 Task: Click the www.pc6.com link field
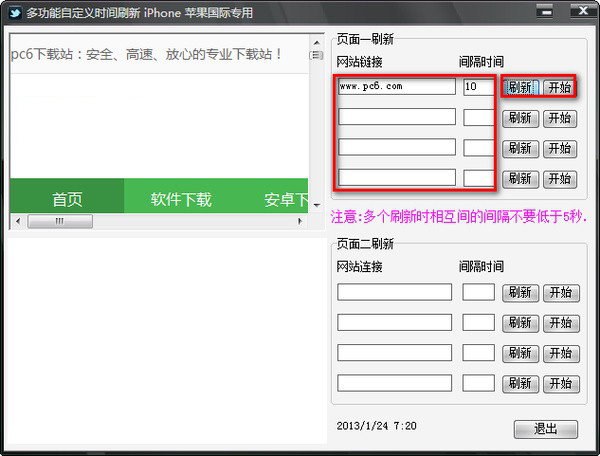pos(397,86)
